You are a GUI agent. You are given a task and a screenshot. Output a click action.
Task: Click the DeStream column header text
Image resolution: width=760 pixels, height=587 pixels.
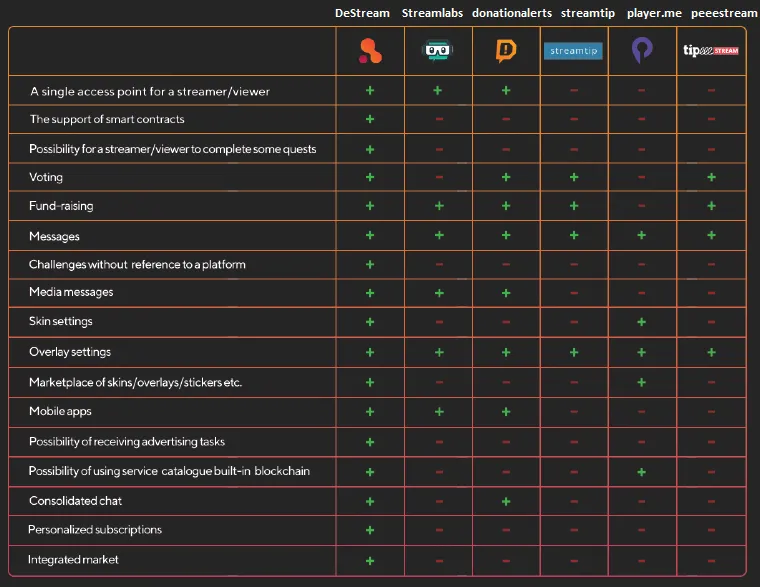click(362, 13)
